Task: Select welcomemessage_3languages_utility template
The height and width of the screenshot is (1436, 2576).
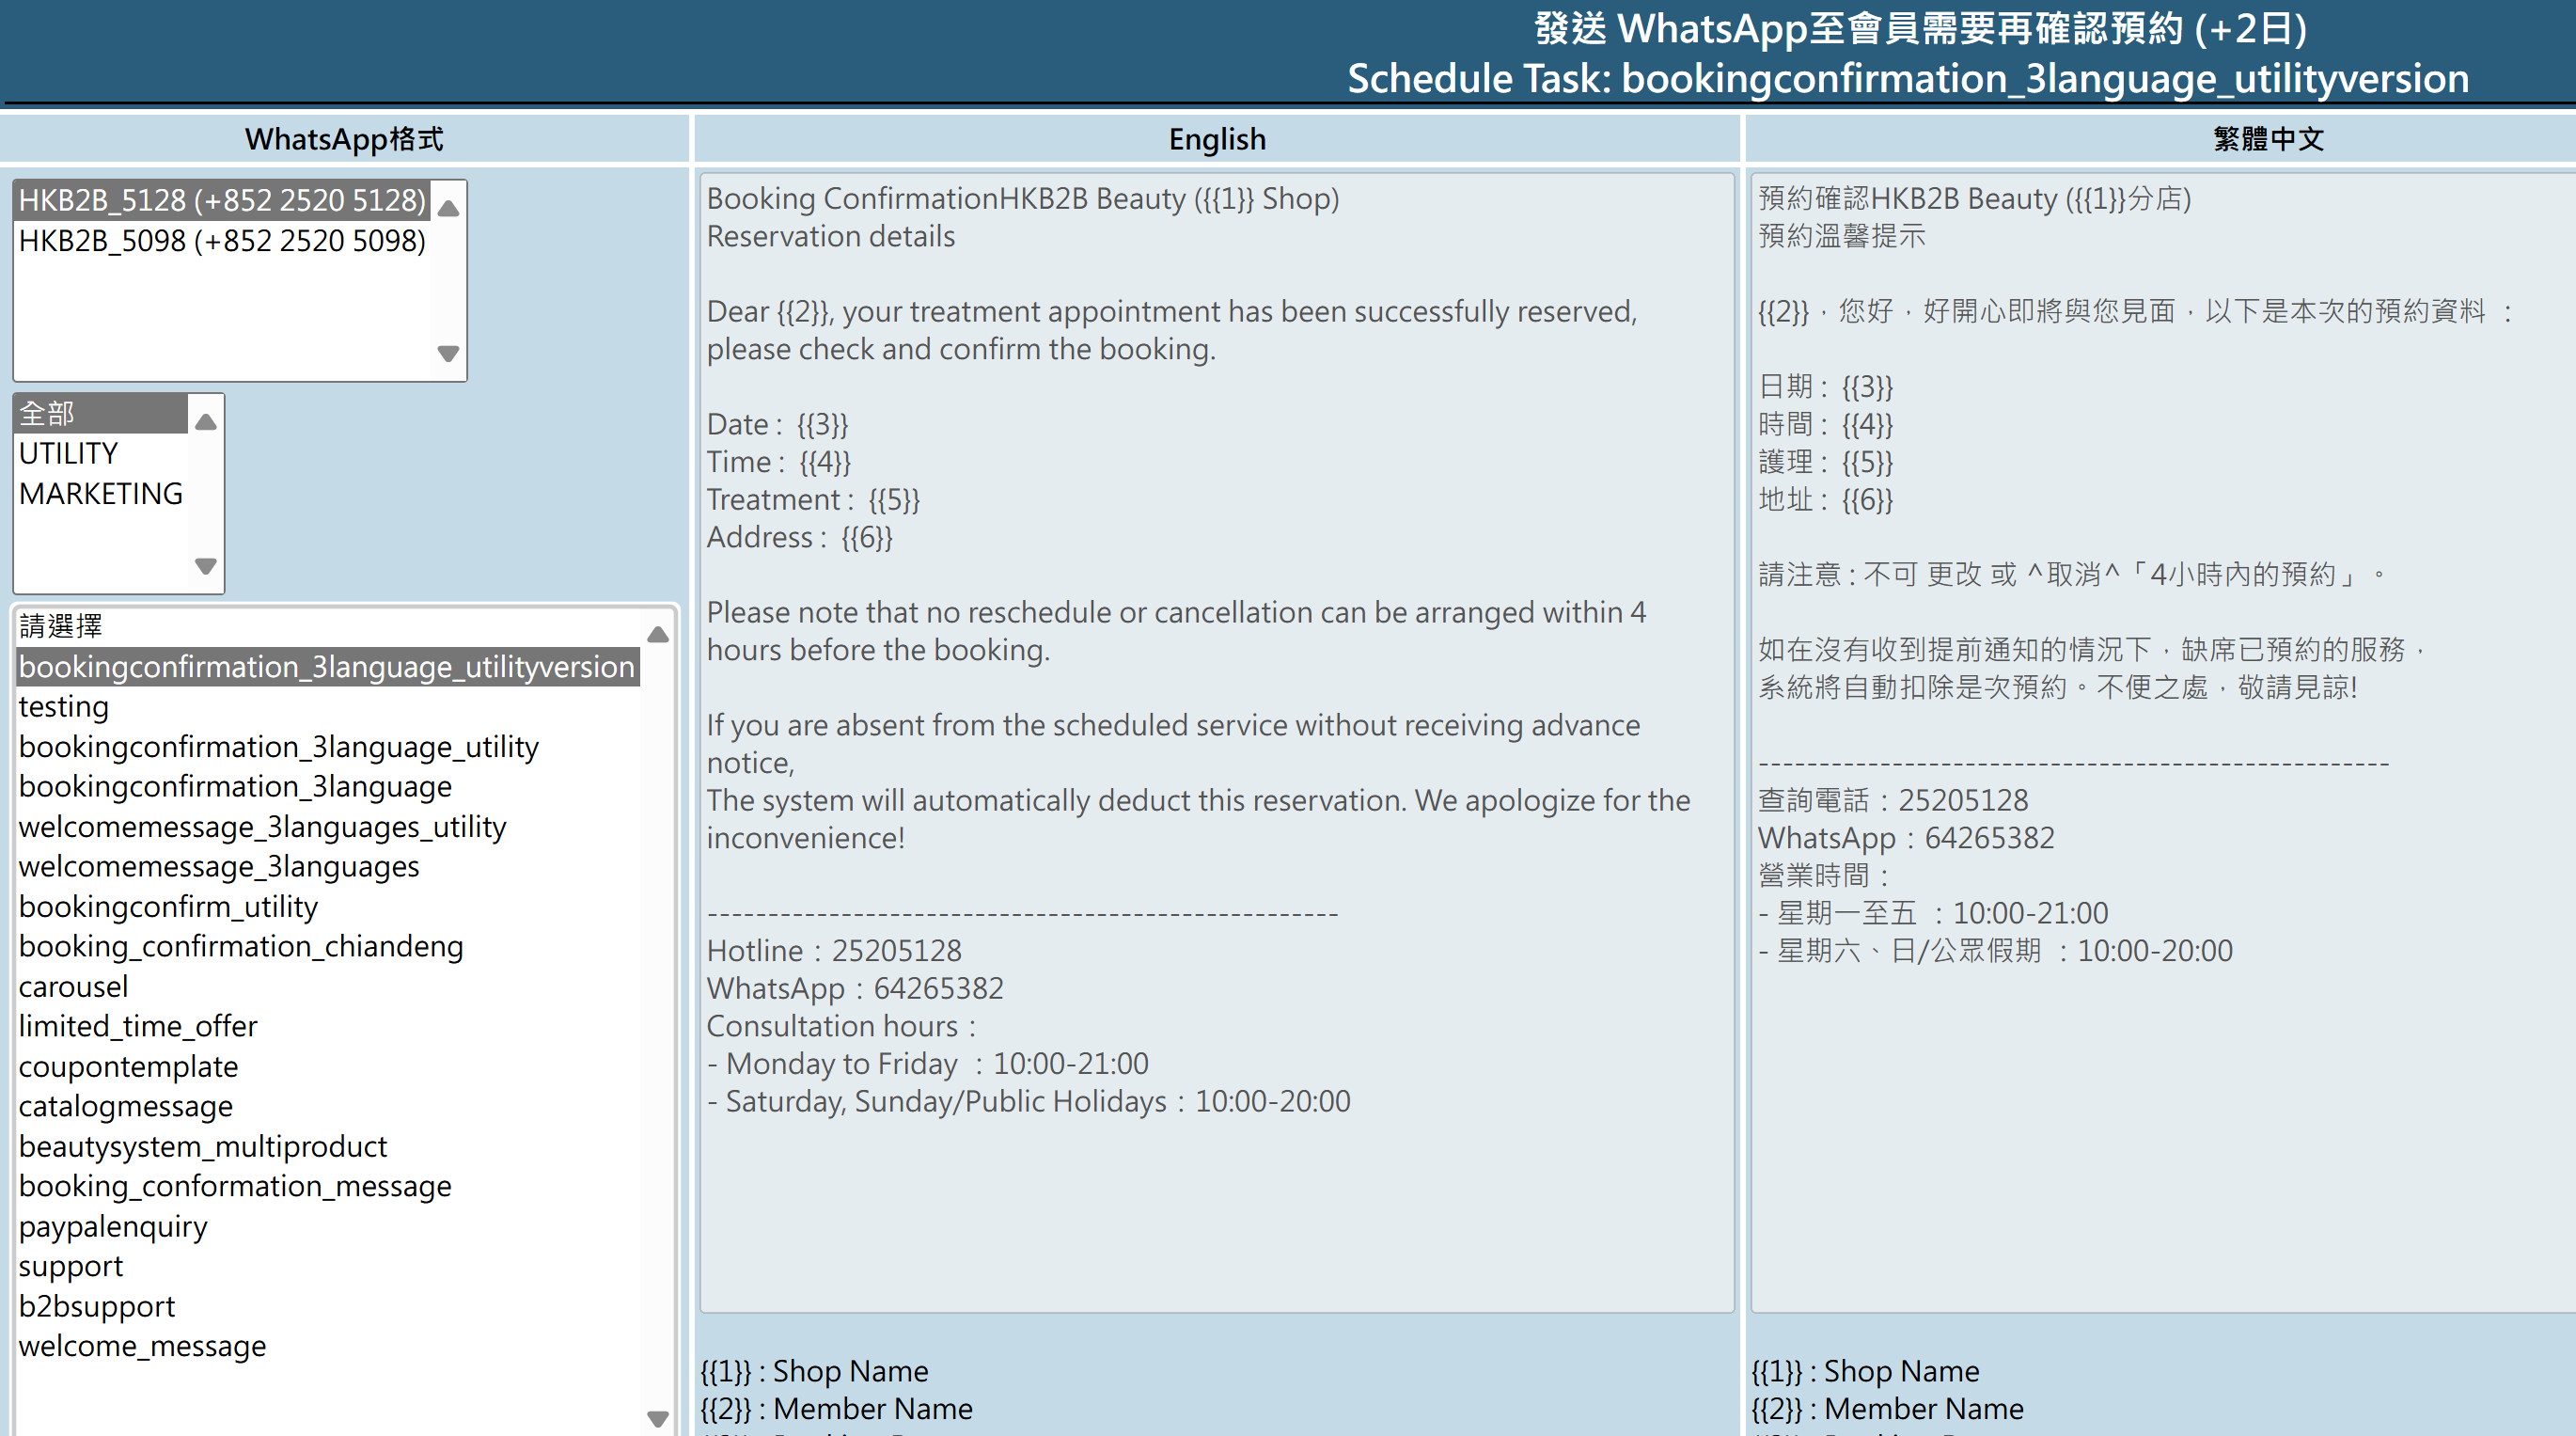Action: [x=328, y=826]
